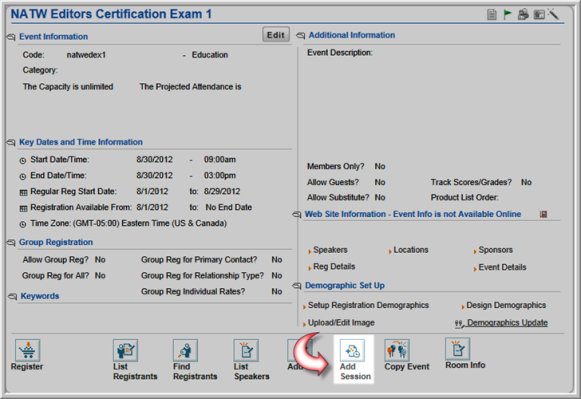Screen dimensions: 581x399
Task: Collapse the Group Registration section
Action: pos(11,243)
